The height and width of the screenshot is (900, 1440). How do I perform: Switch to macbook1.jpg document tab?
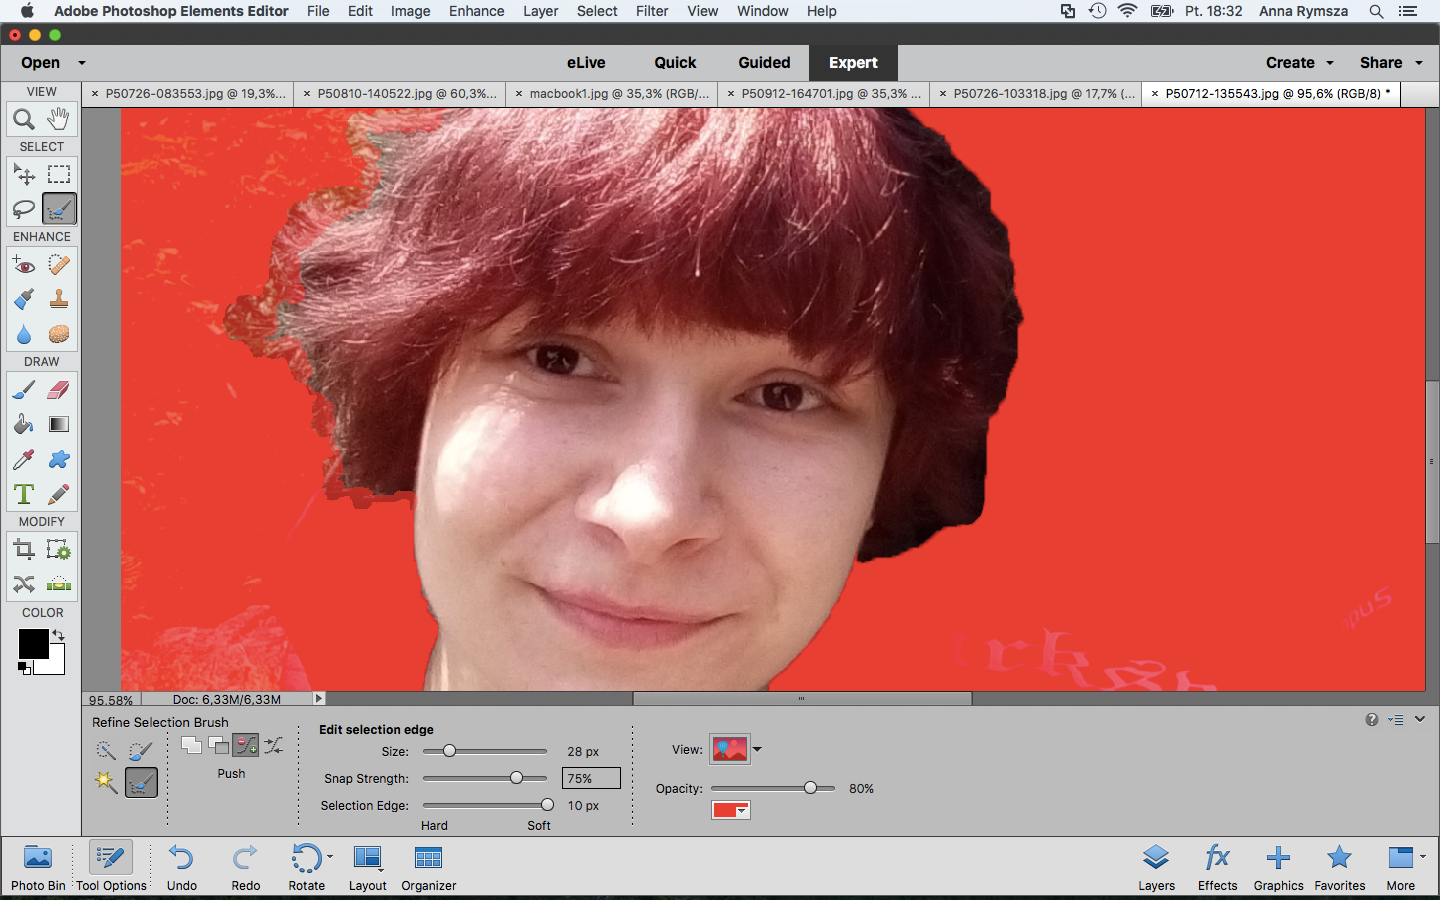point(612,94)
